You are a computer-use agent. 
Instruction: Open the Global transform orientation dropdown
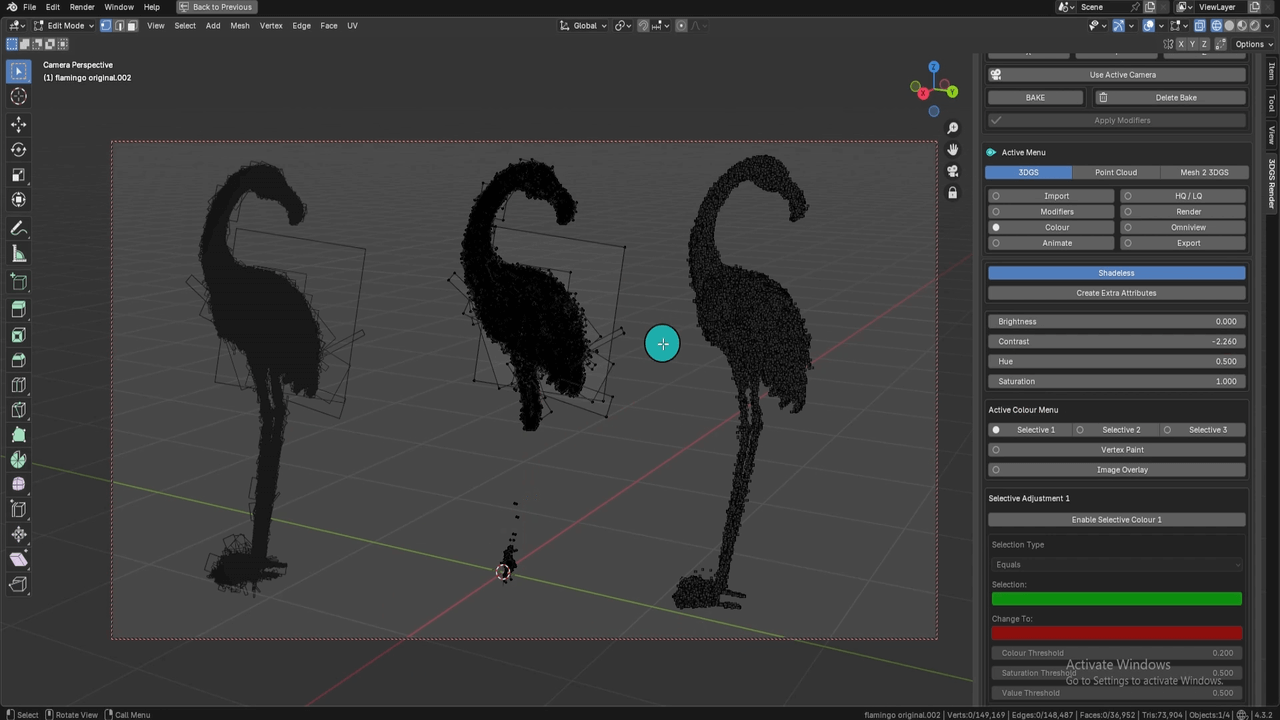[x=585, y=26]
